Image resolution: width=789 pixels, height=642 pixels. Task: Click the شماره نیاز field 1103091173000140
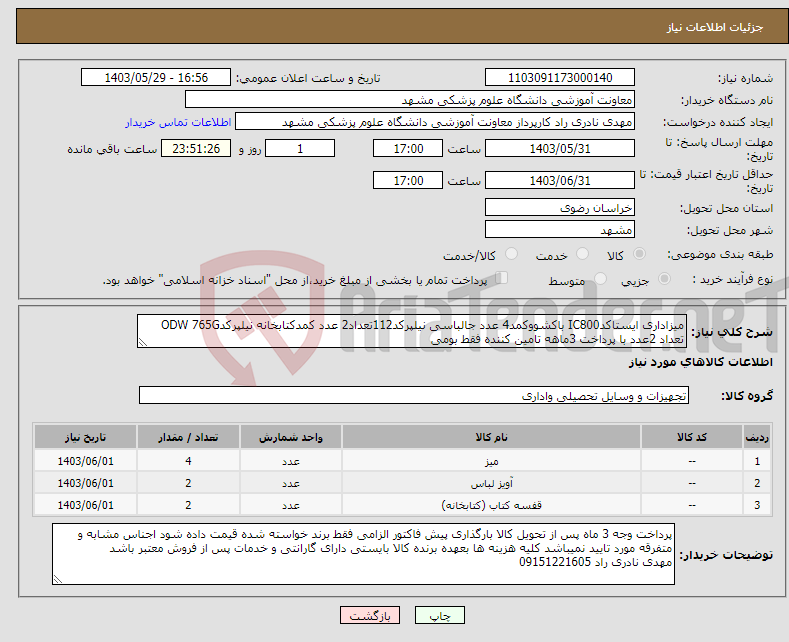coord(560,77)
